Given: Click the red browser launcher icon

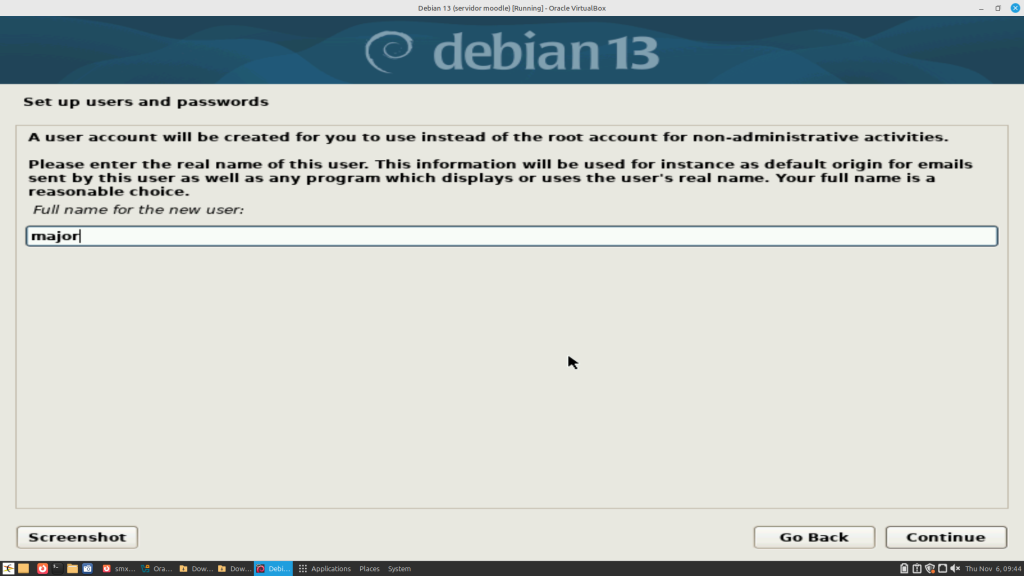Looking at the screenshot, I should 42,568.
